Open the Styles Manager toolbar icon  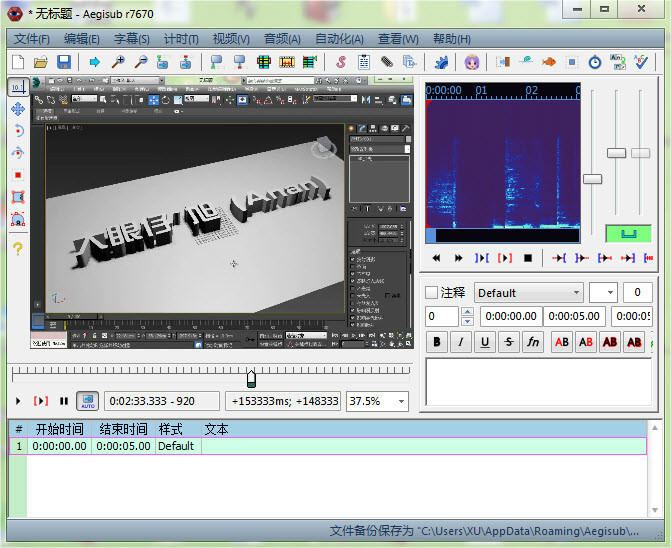coord(340,62)
